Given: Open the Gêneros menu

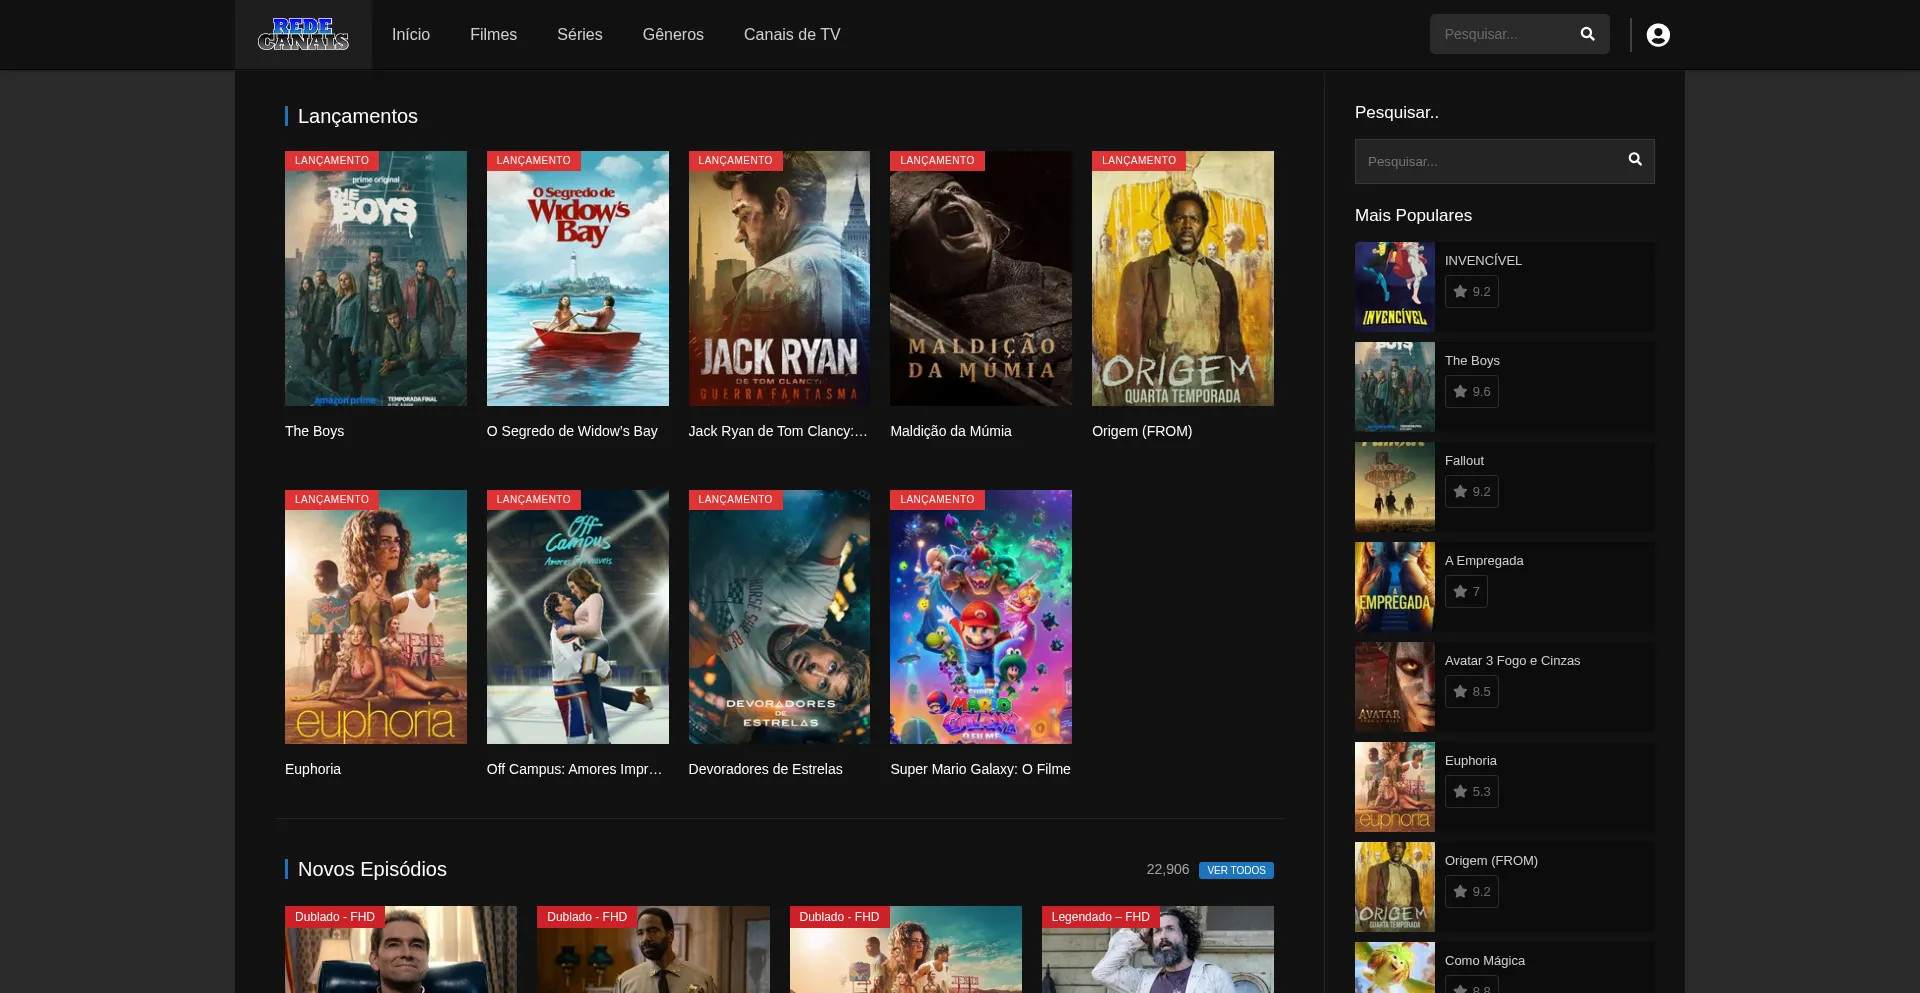Looking at the screenshot, I should (673, 34).
